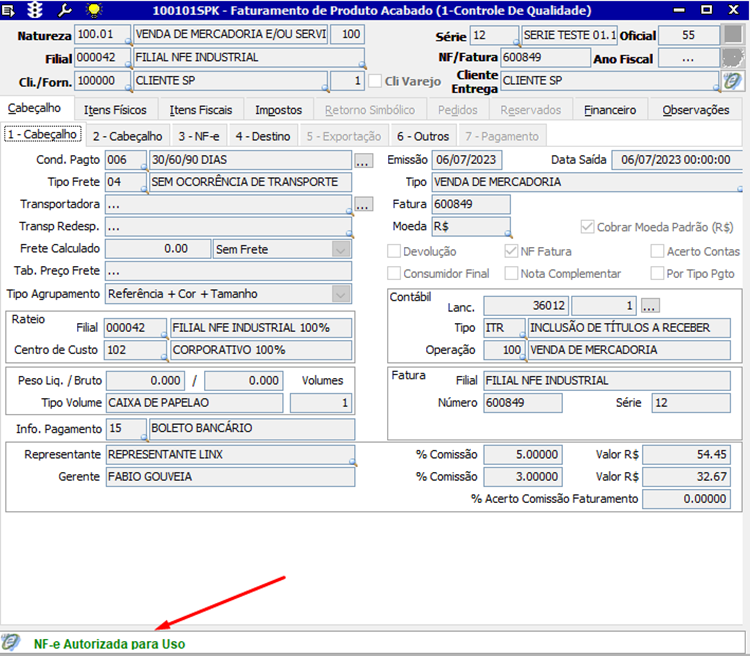Check the Acerto Contas checkbox
This screenshot has height=656, width=750.
[x=658, y=251]
